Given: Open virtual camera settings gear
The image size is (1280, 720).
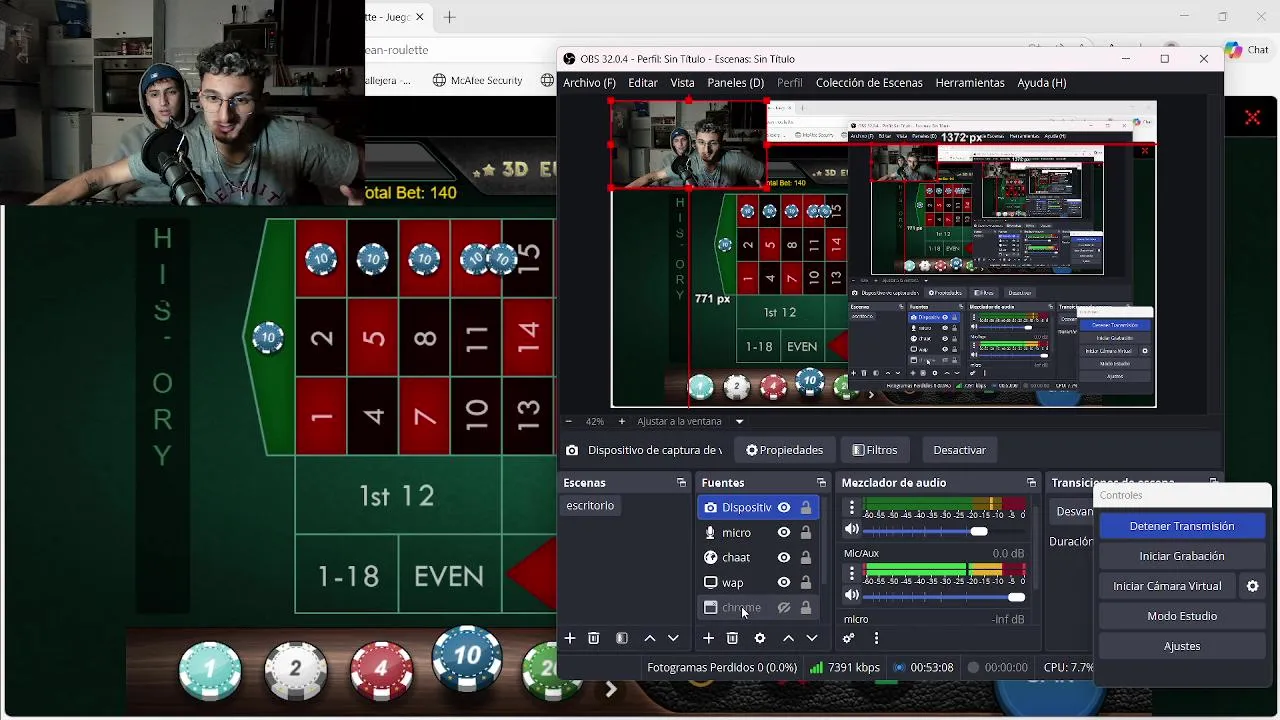Looking at the screenshot, I should pyautogui.click(x=1252, y=586).
